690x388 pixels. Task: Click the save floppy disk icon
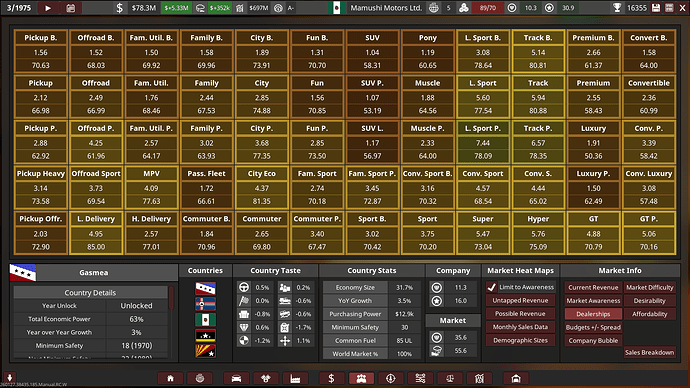656,8
